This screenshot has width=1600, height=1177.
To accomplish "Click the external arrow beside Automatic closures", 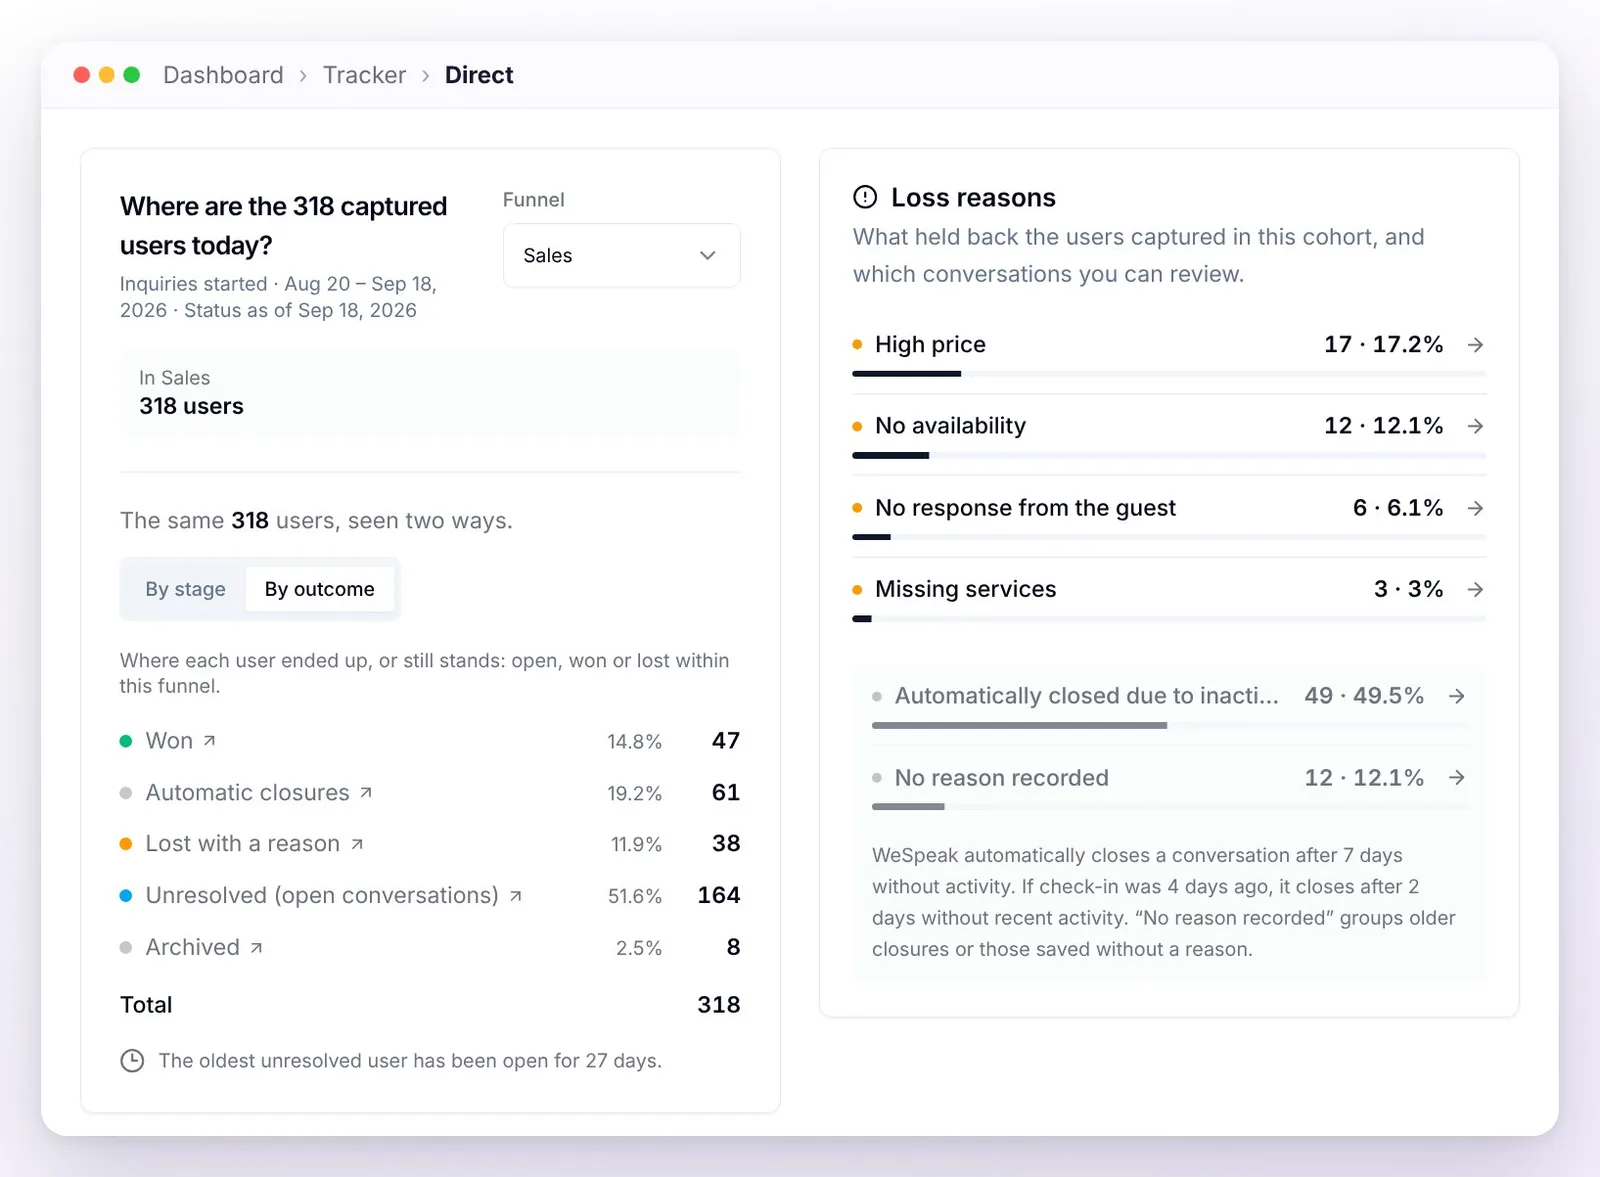I will [x=366, y=793].
